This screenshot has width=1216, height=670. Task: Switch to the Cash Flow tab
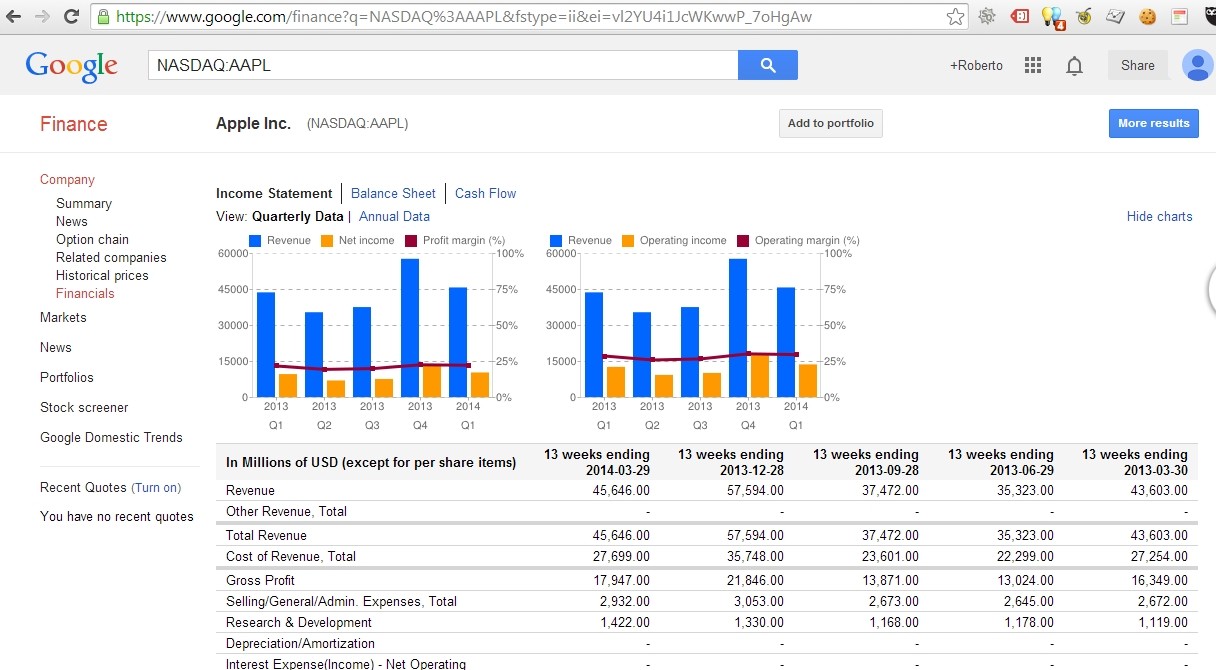(x=486, y=194)
